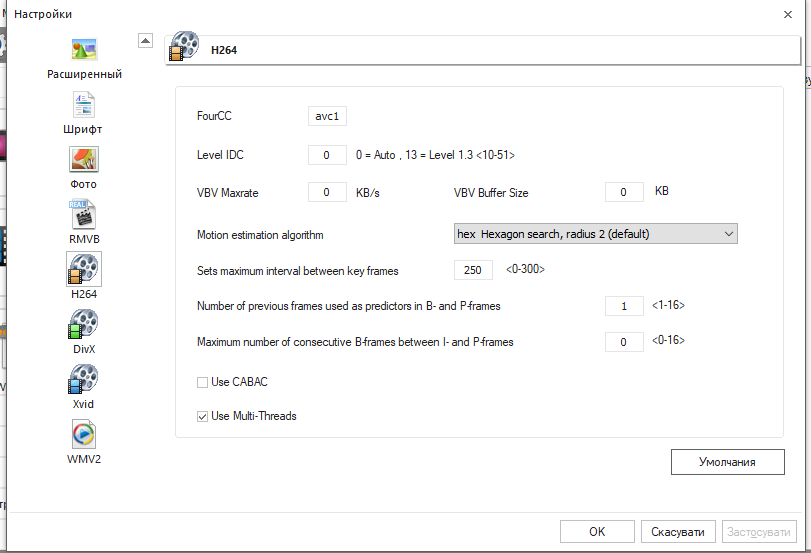811x553 pixels.
Task: Click the H264 title in the header bar
Action: tap(223, 50)
